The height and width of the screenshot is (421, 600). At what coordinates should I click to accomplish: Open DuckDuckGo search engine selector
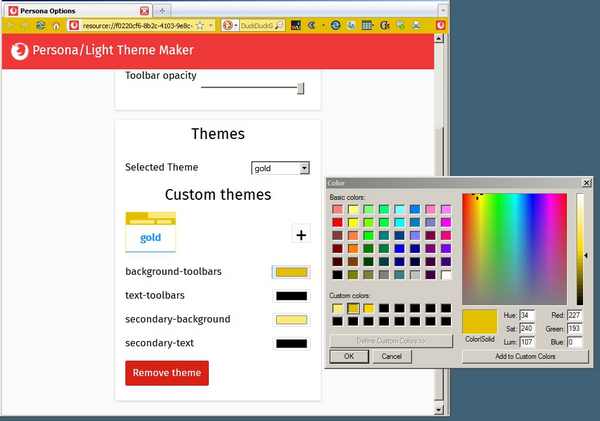point(230,26)
